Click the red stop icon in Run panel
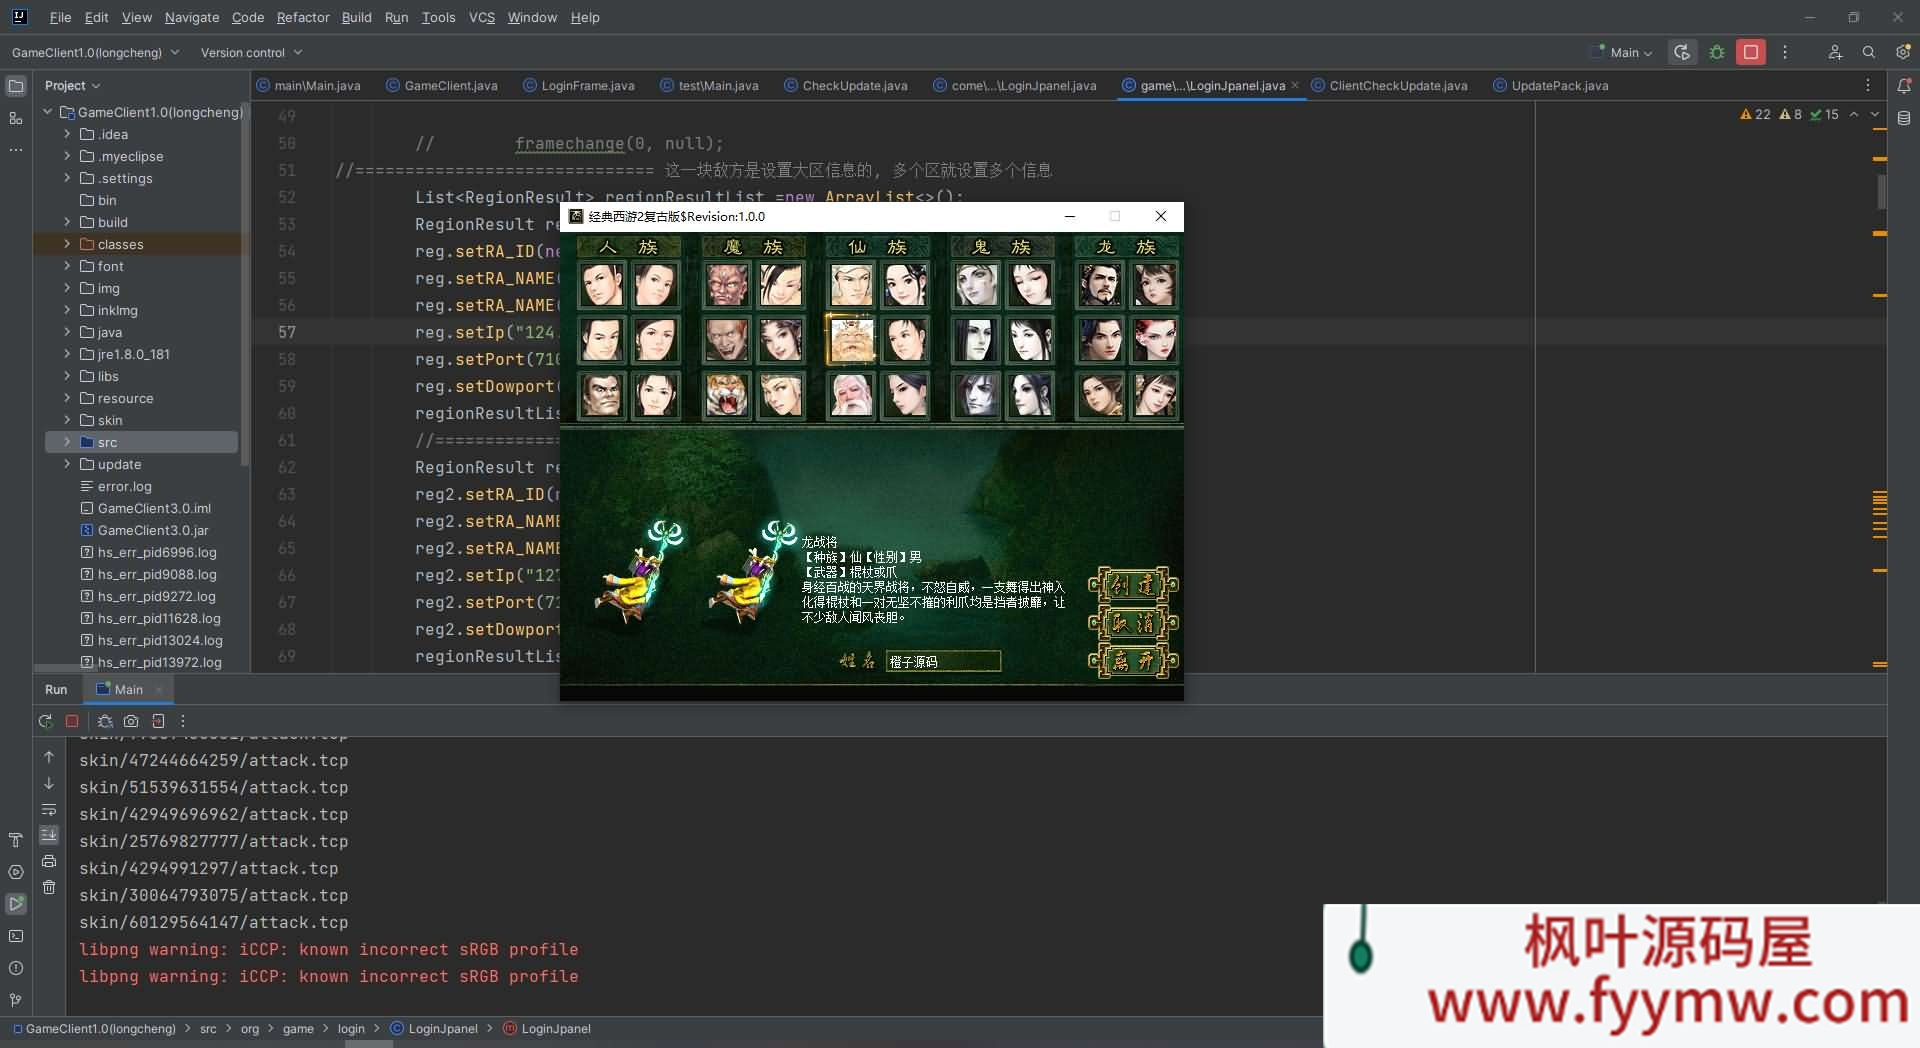 pyautogui.click(x=72, y=721)
